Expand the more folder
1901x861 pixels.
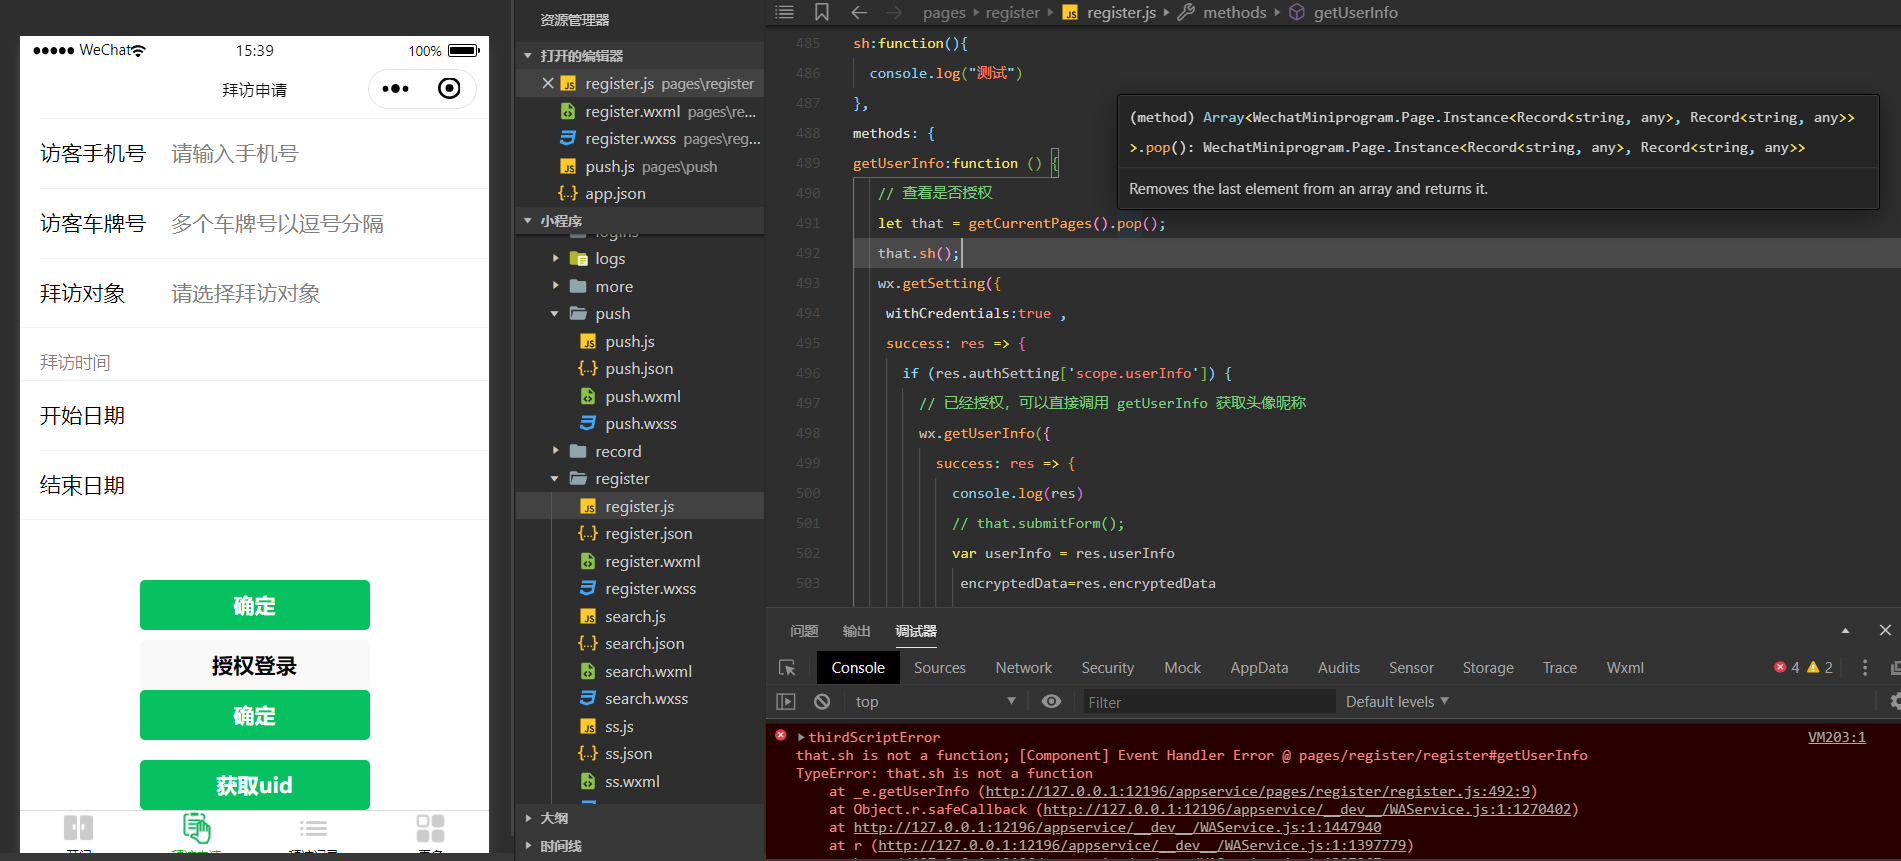click(556, 287)
